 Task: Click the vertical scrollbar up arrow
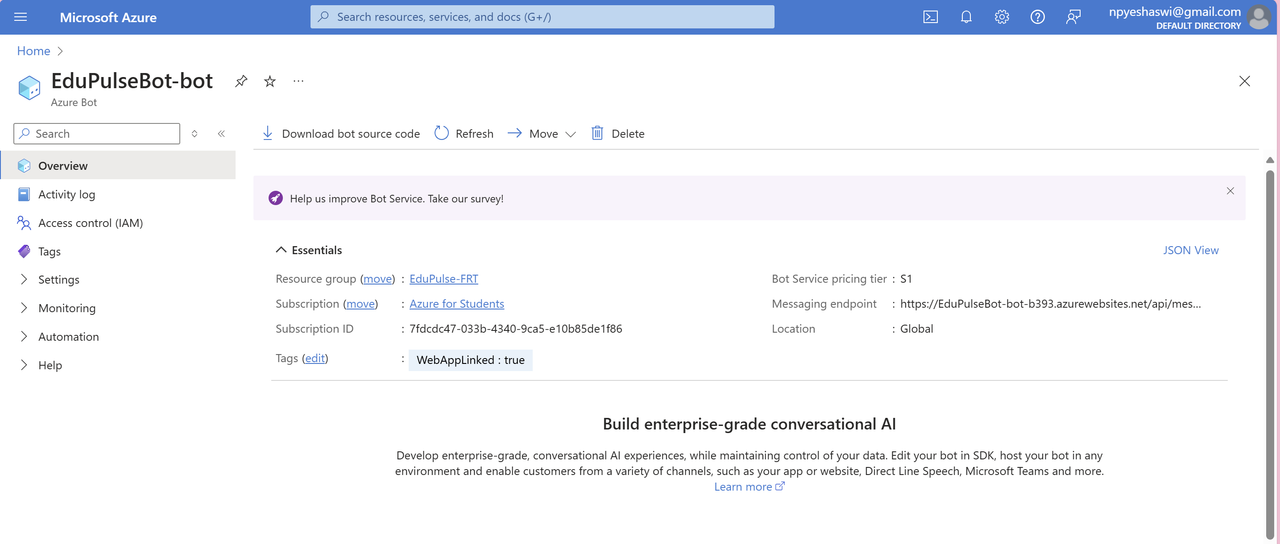coord(1271,160)
